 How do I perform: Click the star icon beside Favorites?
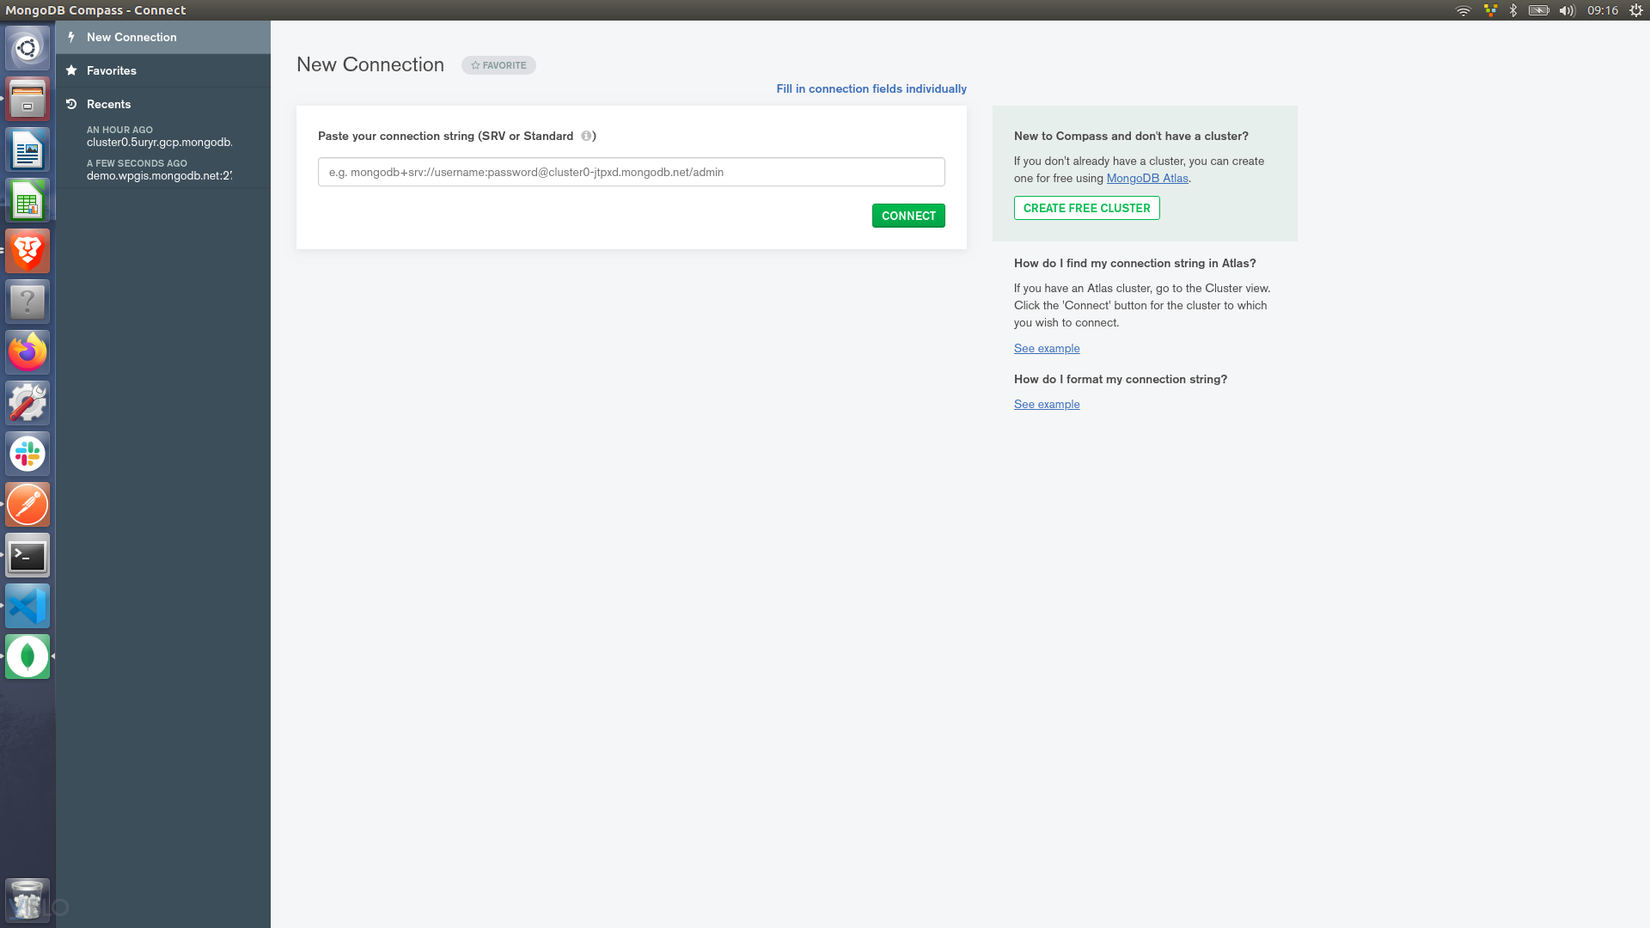71,70
